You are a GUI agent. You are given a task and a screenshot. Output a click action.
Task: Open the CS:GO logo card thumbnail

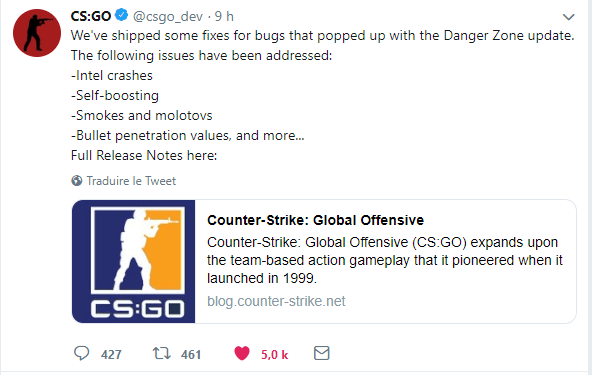pyautogui.click(x=134, y=261)
